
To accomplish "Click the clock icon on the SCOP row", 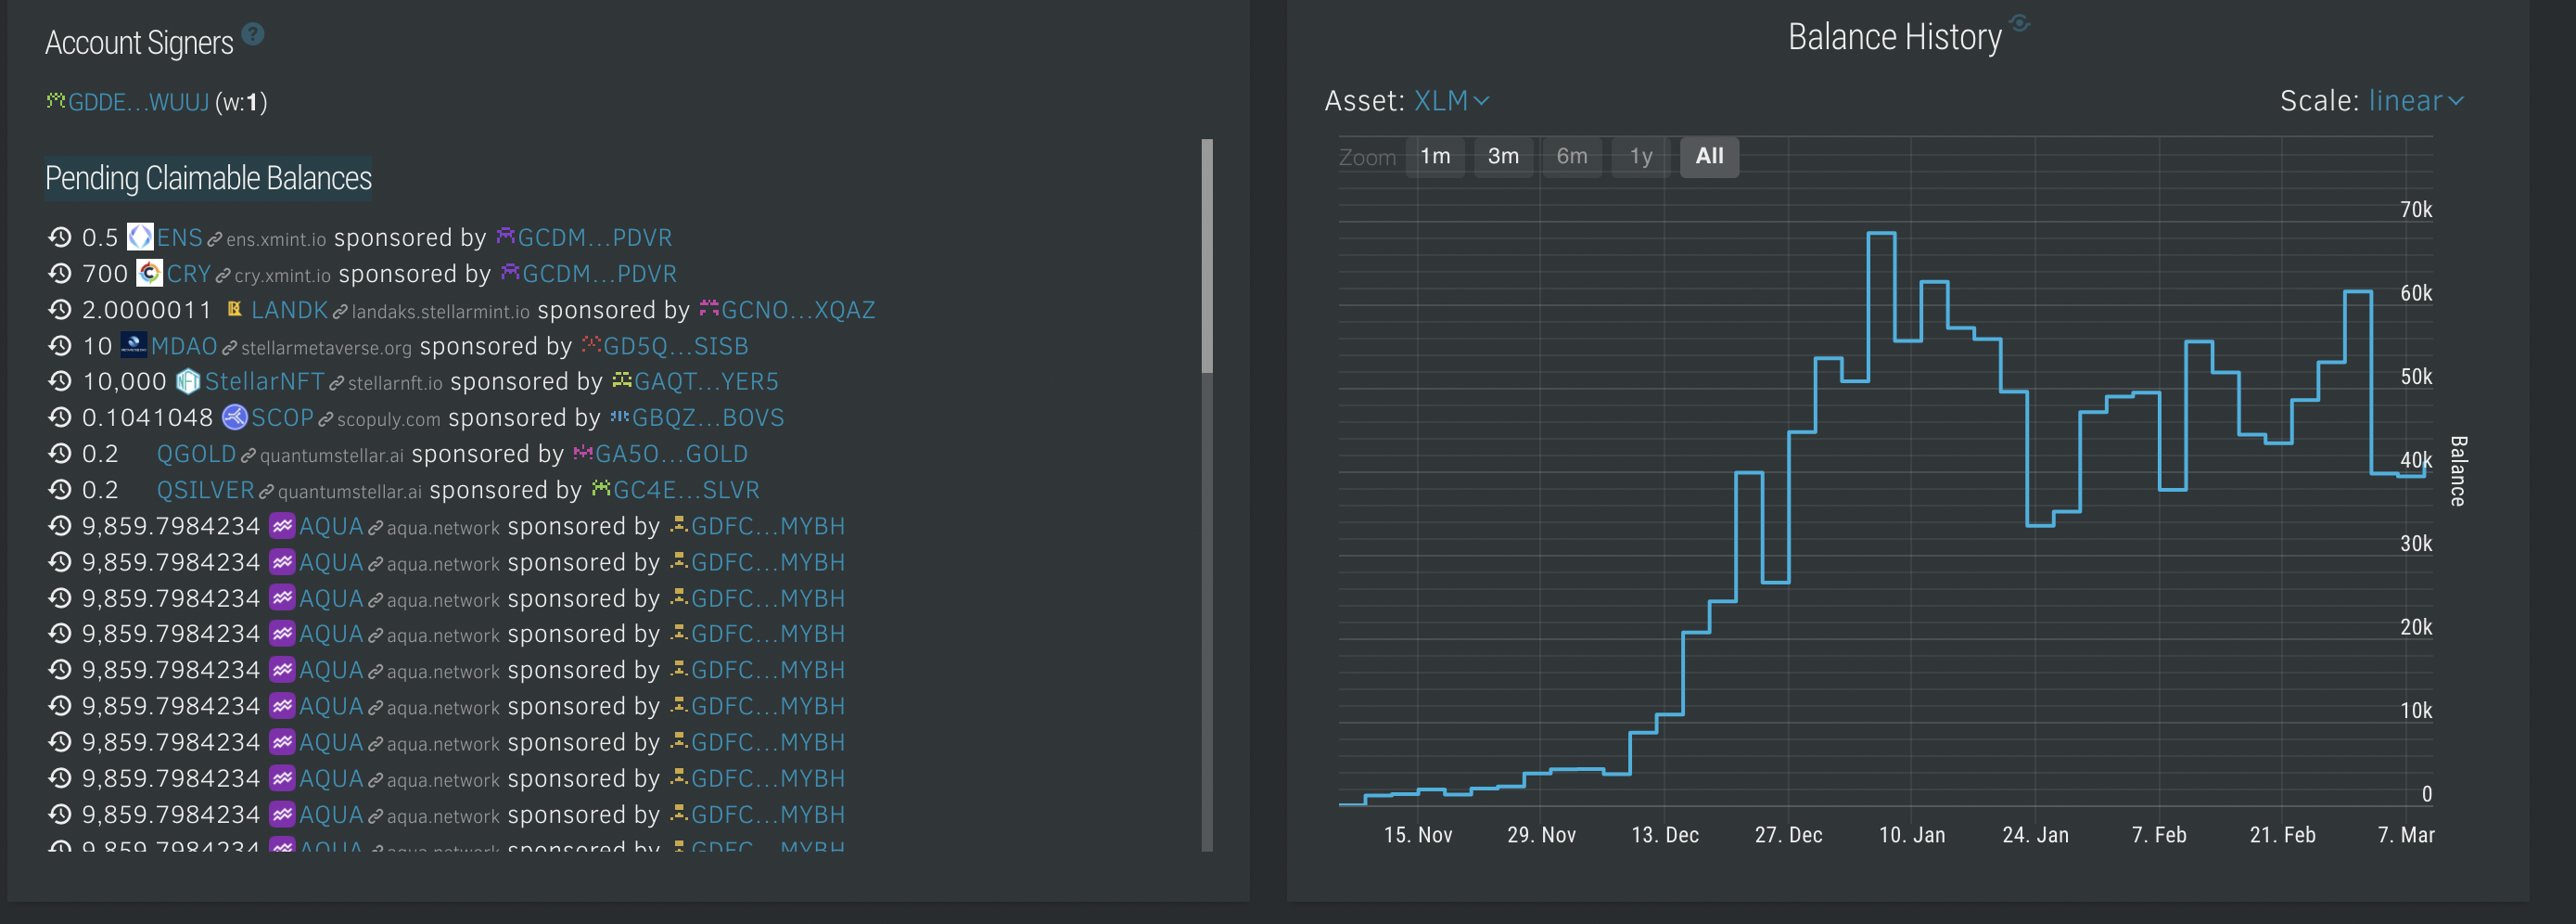I will pos(60,417).
